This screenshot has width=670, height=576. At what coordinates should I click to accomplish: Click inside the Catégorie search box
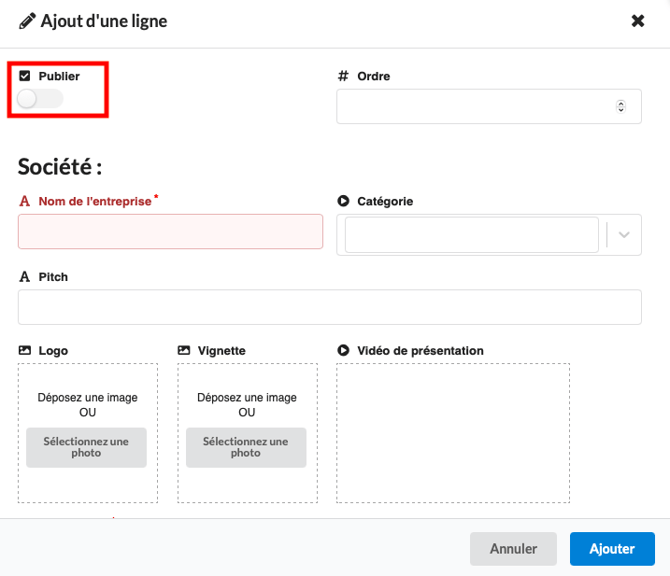pos(471,235)
